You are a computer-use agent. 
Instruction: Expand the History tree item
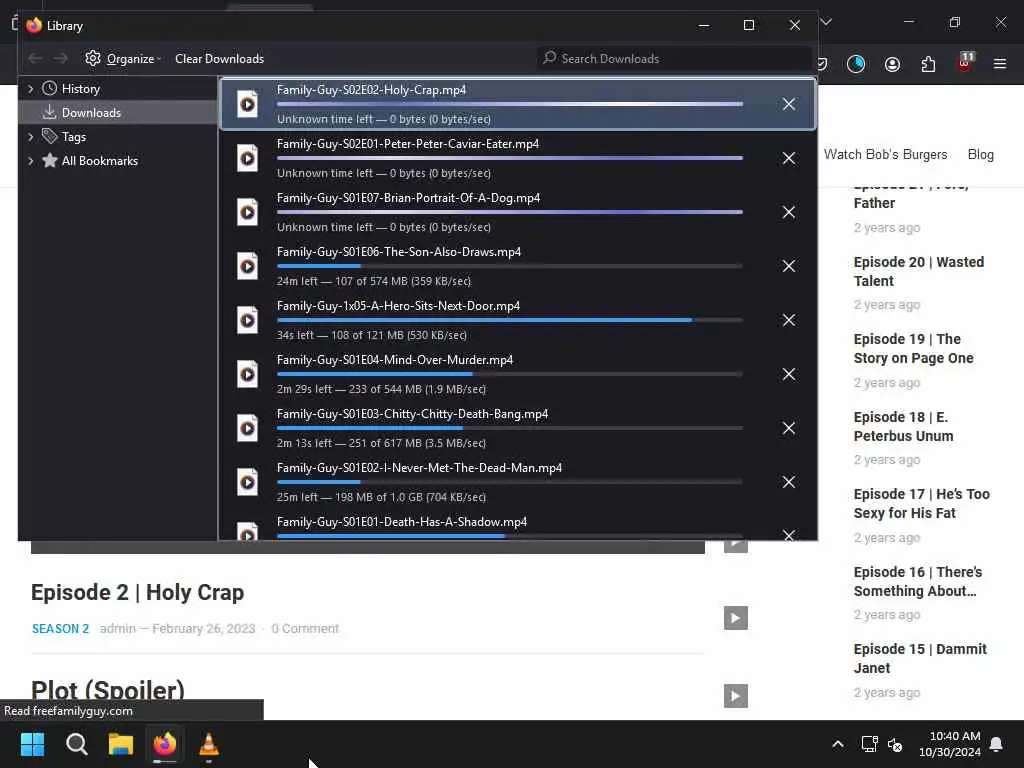pyautogui.click(x=30, y=89)
